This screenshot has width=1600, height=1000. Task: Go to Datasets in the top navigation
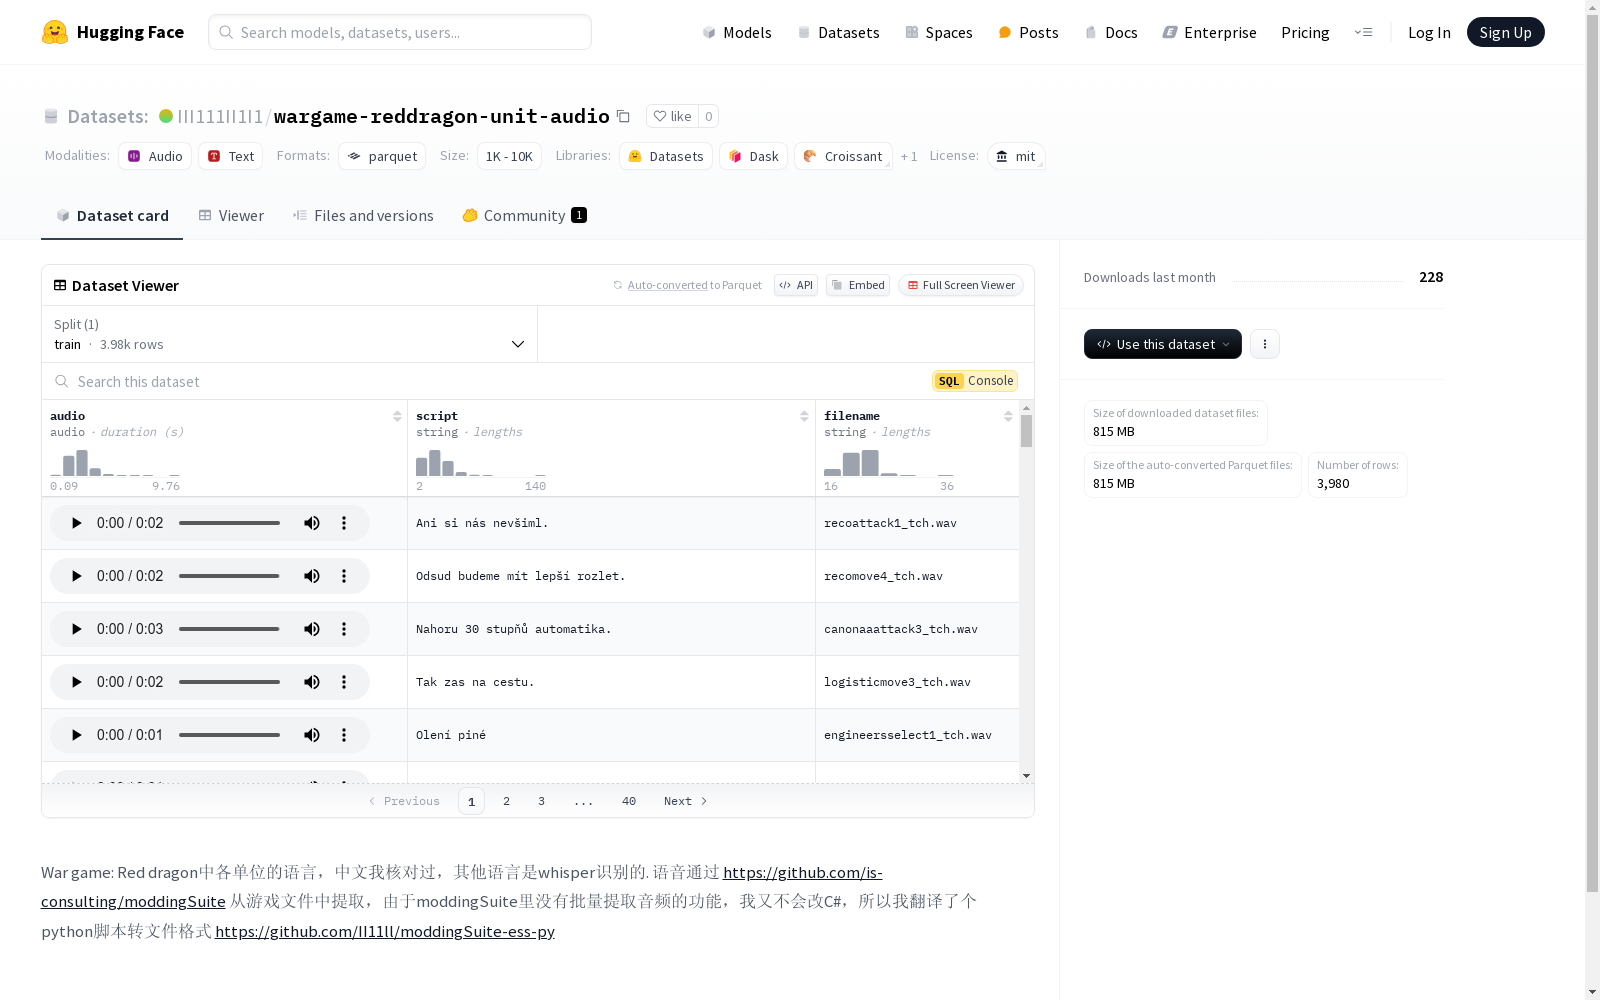pos(838,32)
